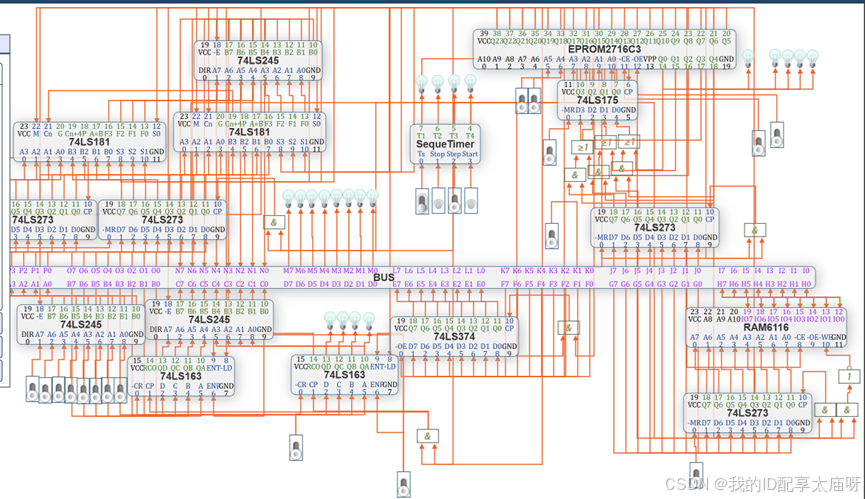Select the & gate below the right 74LS163
Image resolution: width=865 pixels, height=499 pixels.
point(428,436)
